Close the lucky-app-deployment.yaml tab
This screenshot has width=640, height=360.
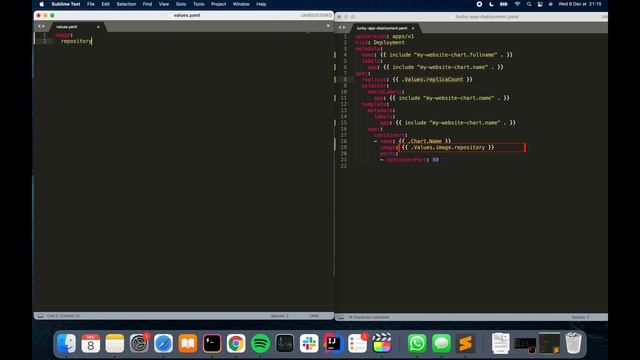(413, 28)
